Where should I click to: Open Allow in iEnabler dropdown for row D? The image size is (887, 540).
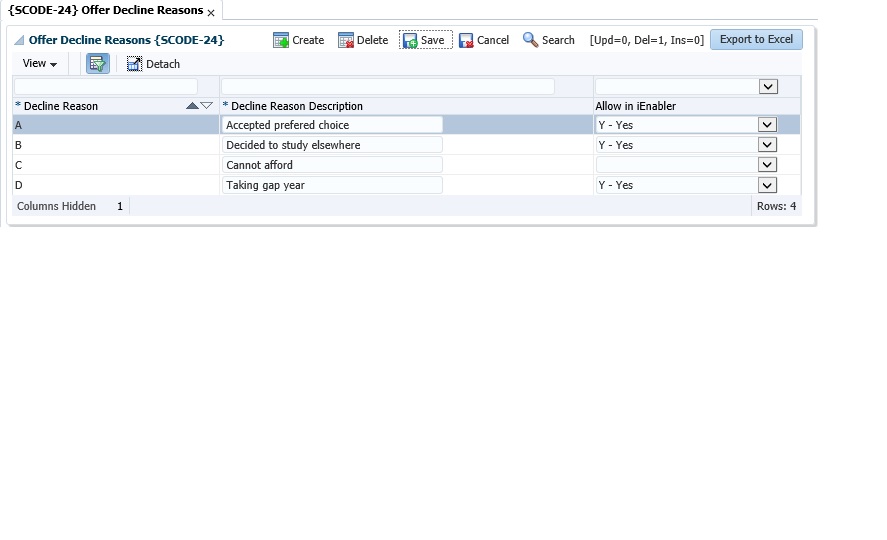767,185
